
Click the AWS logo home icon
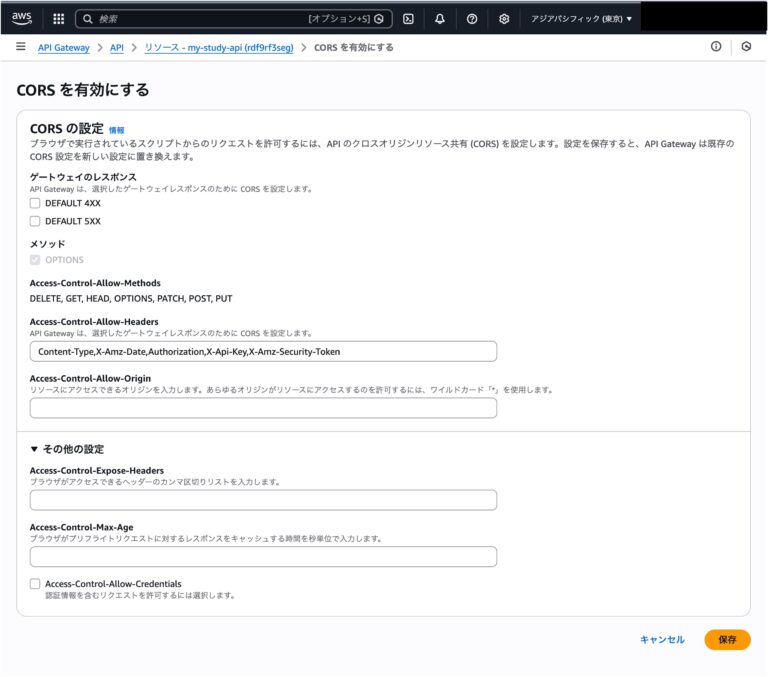(x=22, y=18)
